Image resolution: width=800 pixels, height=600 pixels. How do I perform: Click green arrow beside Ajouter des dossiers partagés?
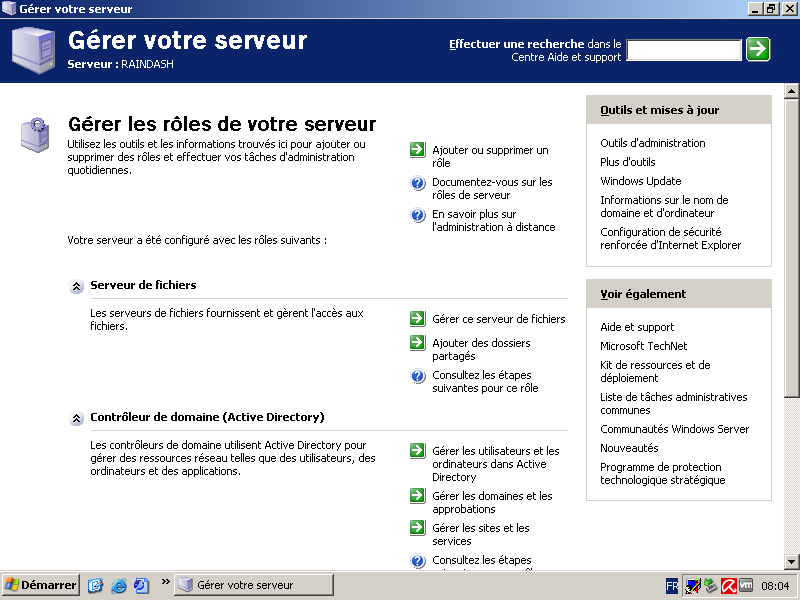[418, 343]
